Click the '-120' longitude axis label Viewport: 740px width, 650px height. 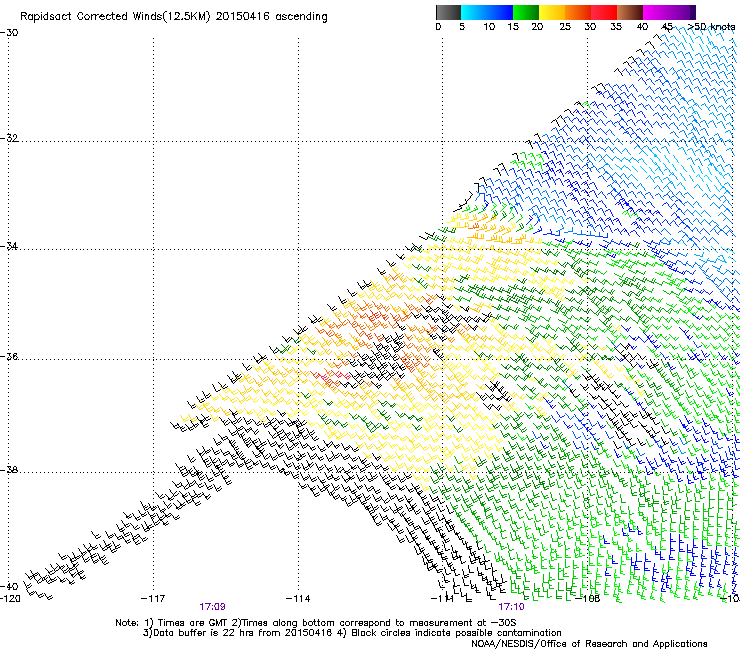tap(10, 599)
